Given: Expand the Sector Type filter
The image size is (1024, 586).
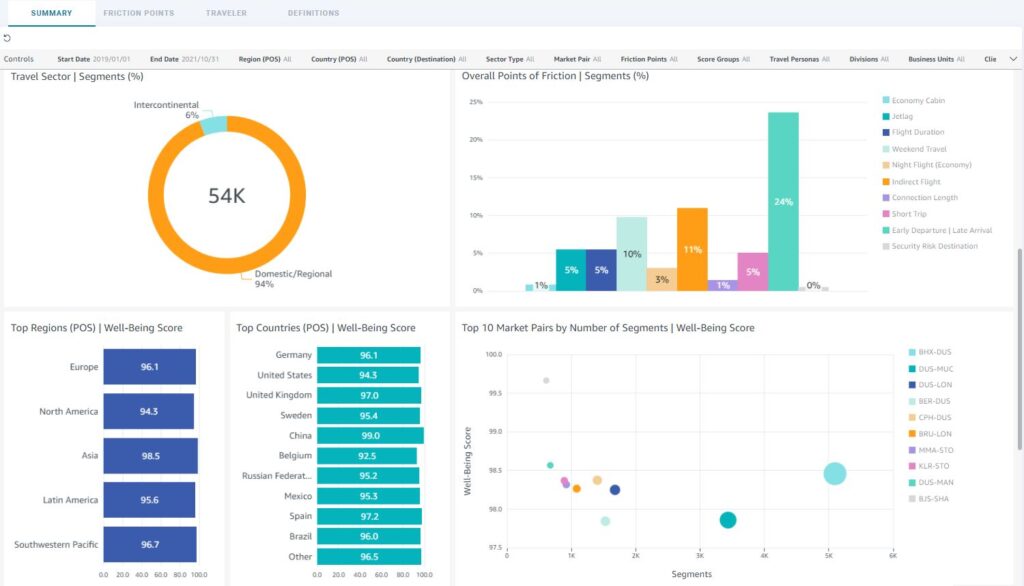Looking at the screenshot, I should point(511,59).
